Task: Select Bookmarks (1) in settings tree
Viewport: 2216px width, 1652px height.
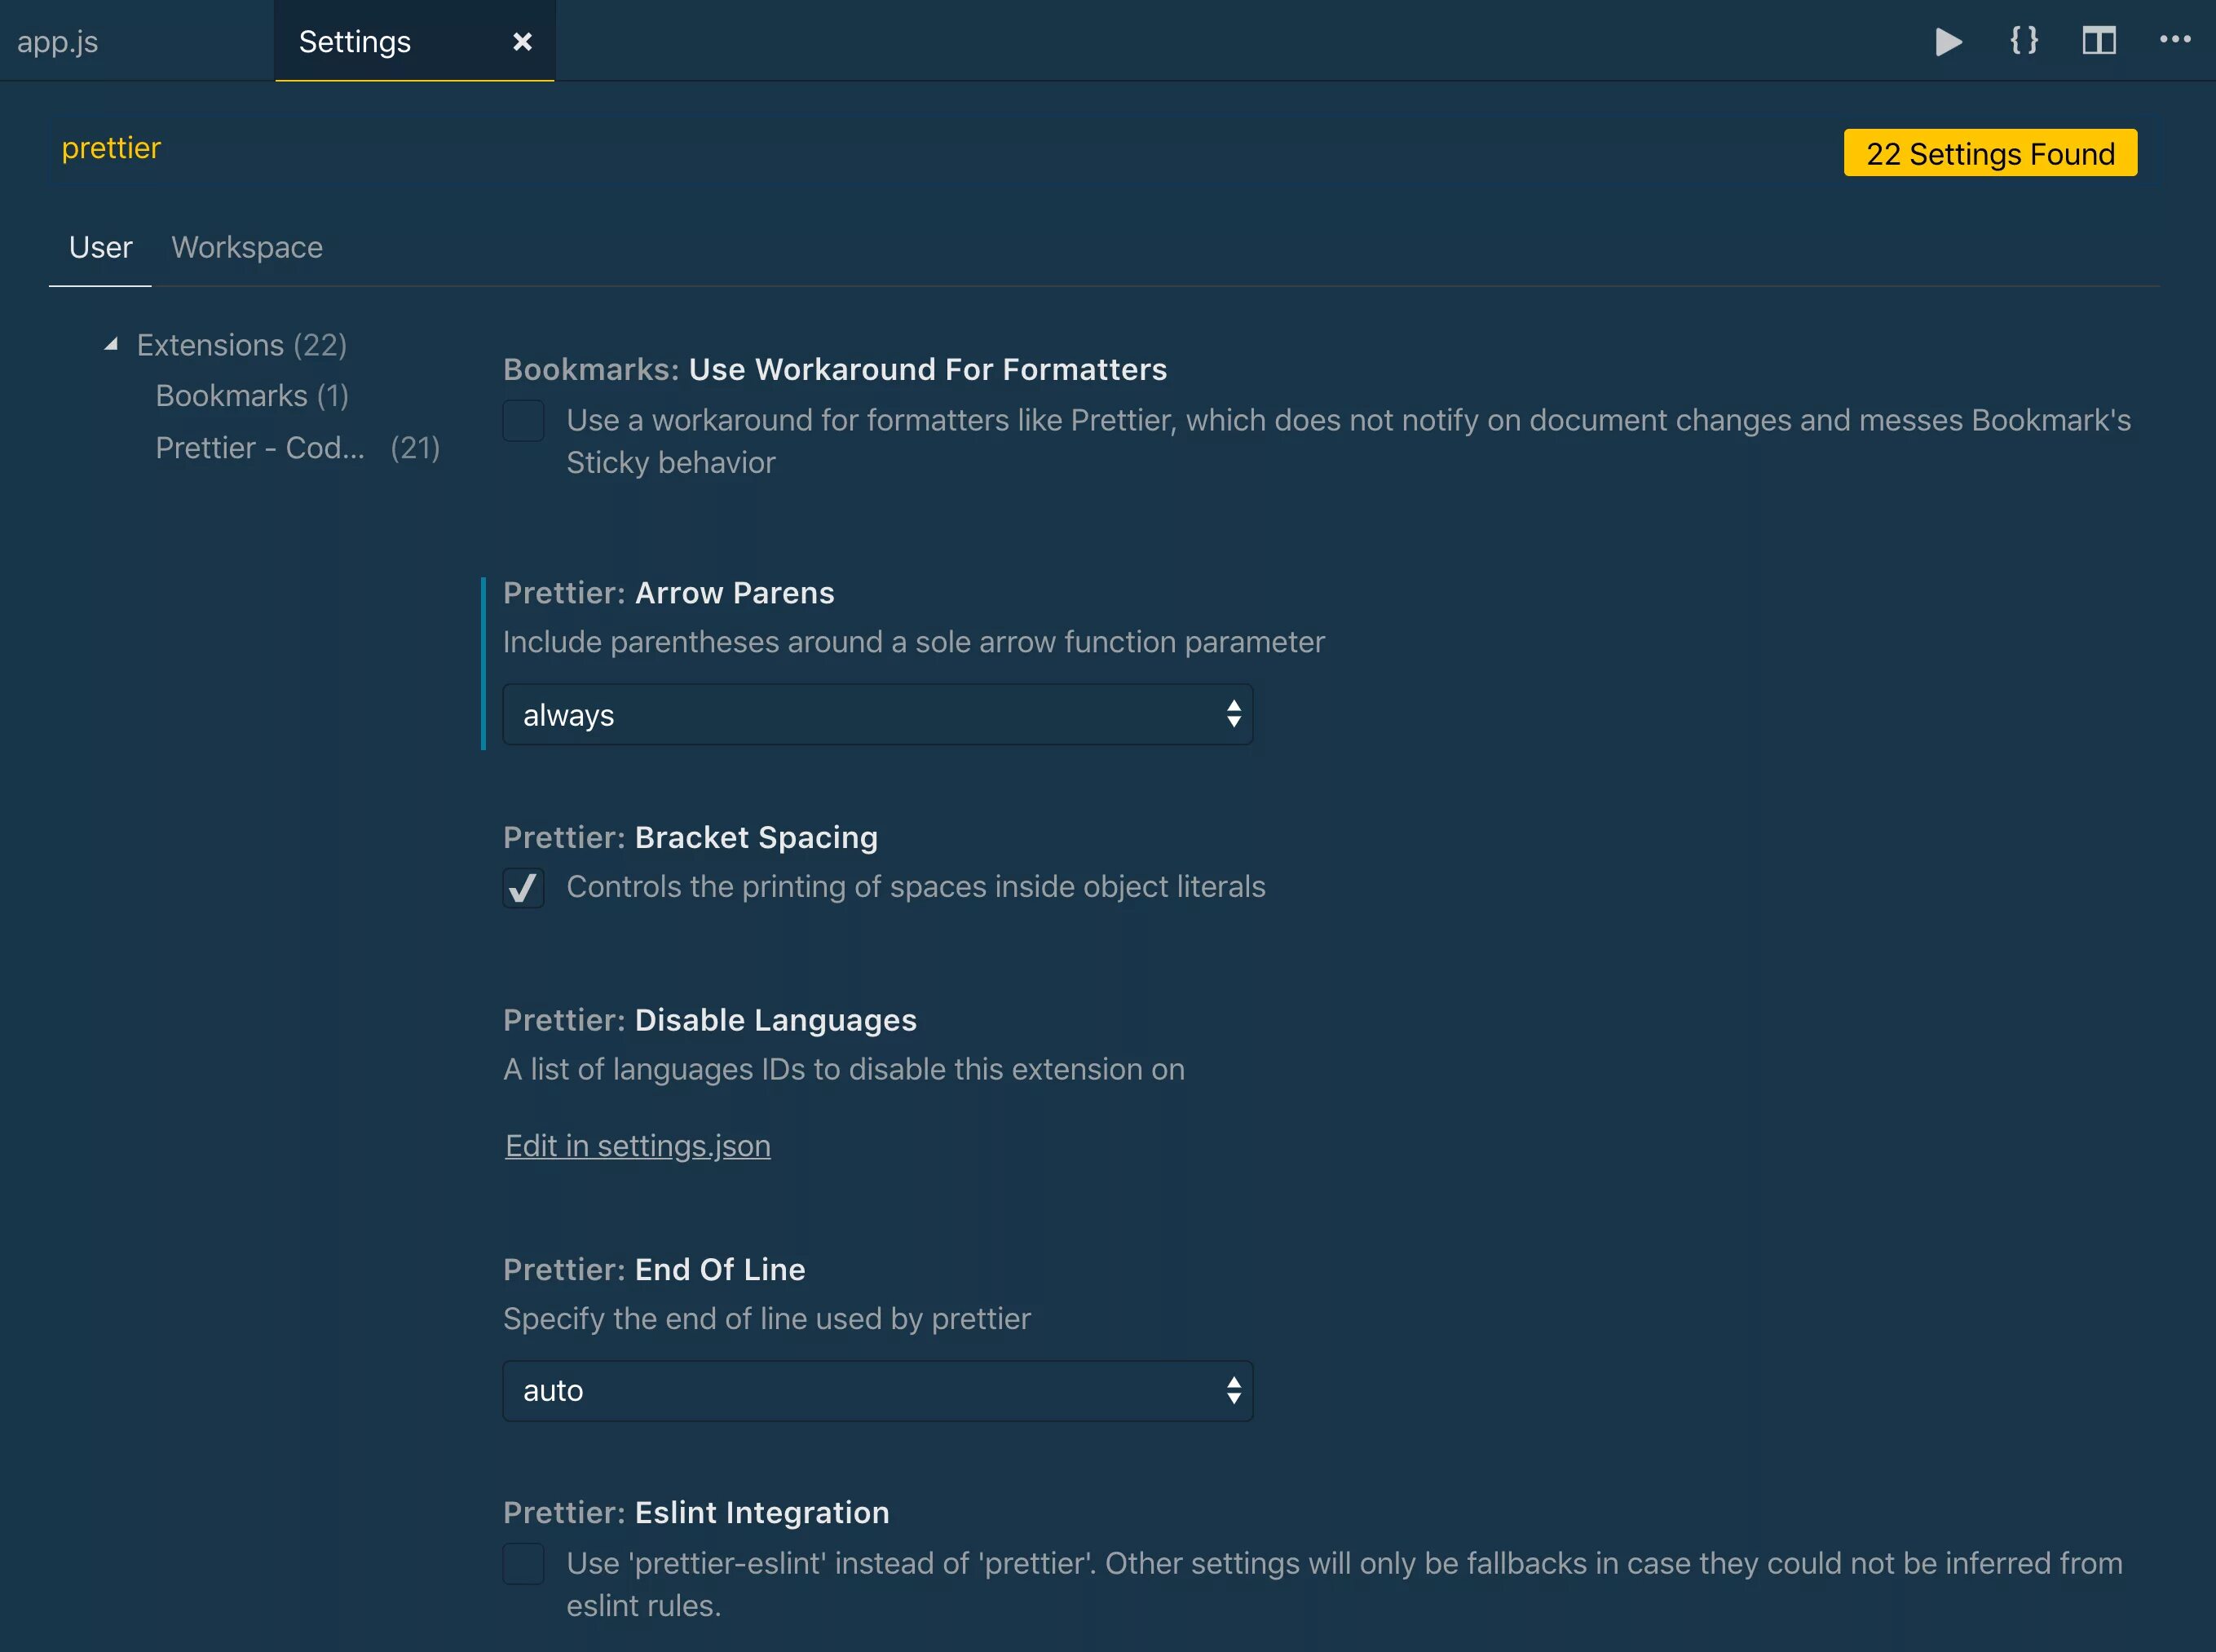Action: [x=252, y=396]
